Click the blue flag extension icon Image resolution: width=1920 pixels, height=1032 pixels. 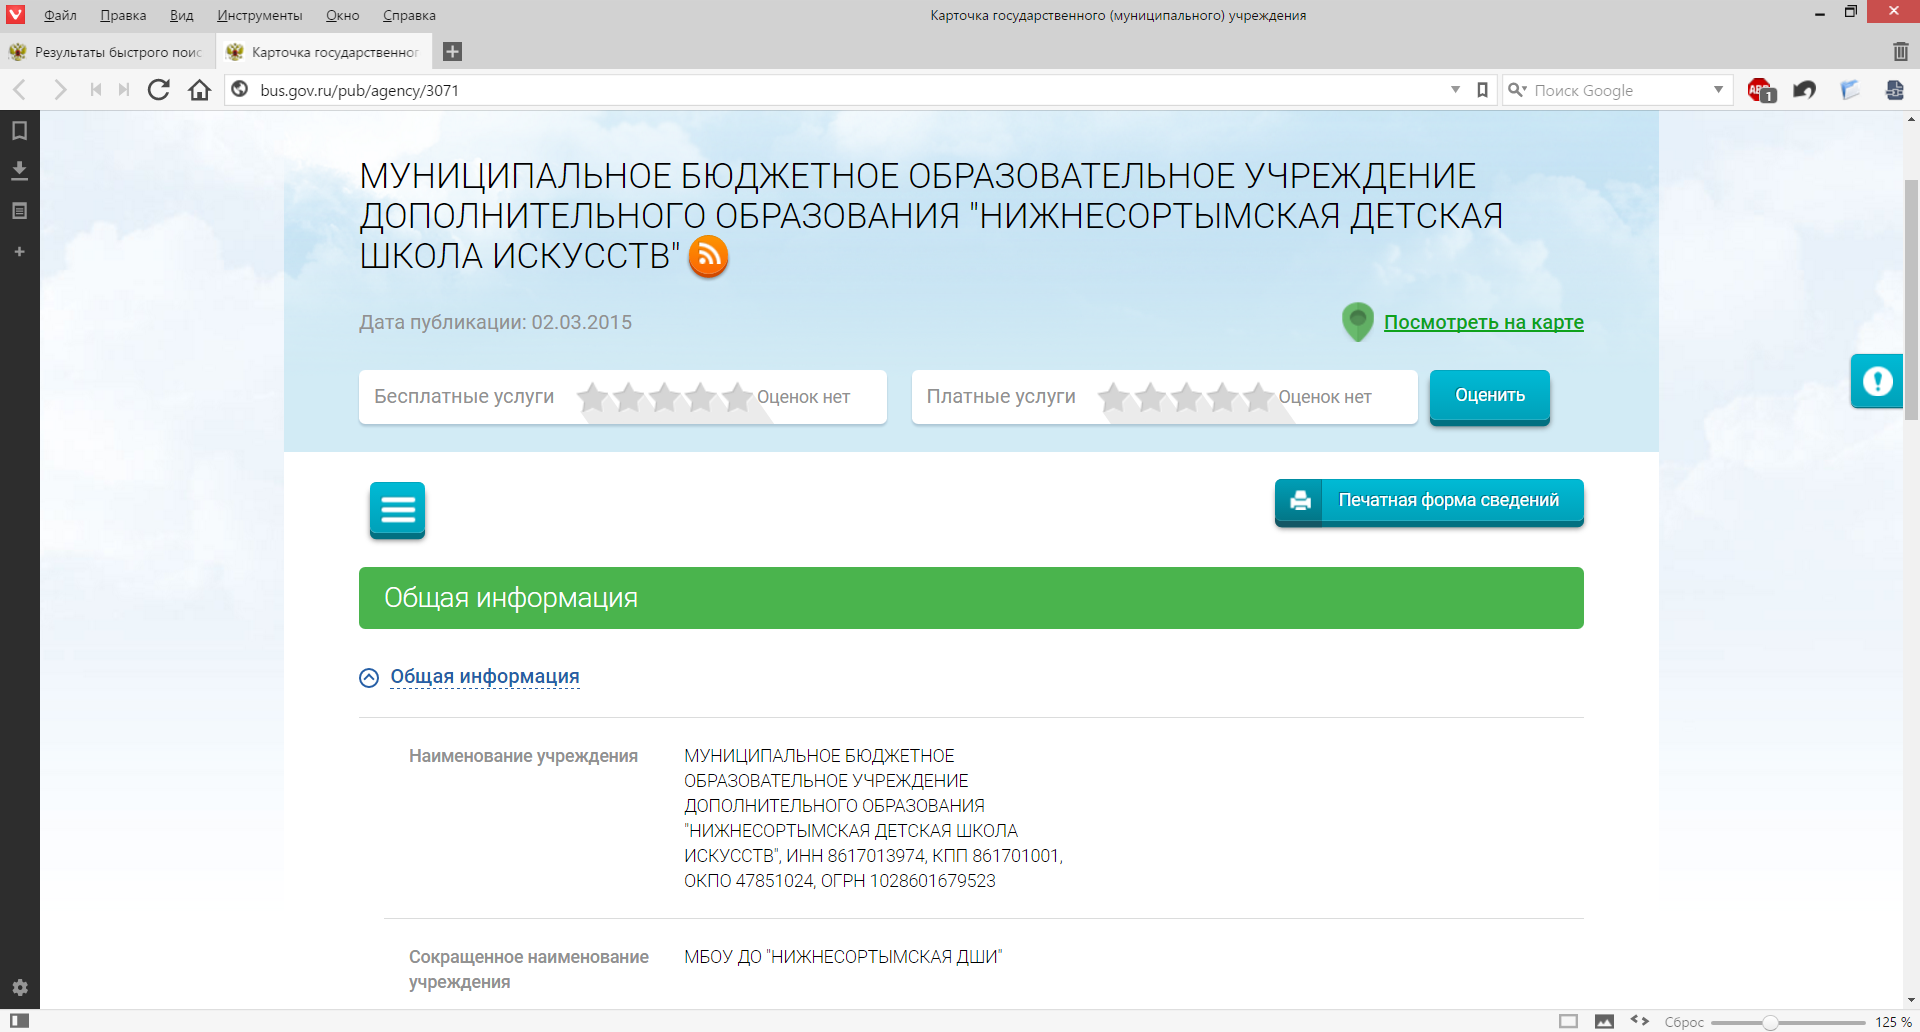click(1850, 90)
